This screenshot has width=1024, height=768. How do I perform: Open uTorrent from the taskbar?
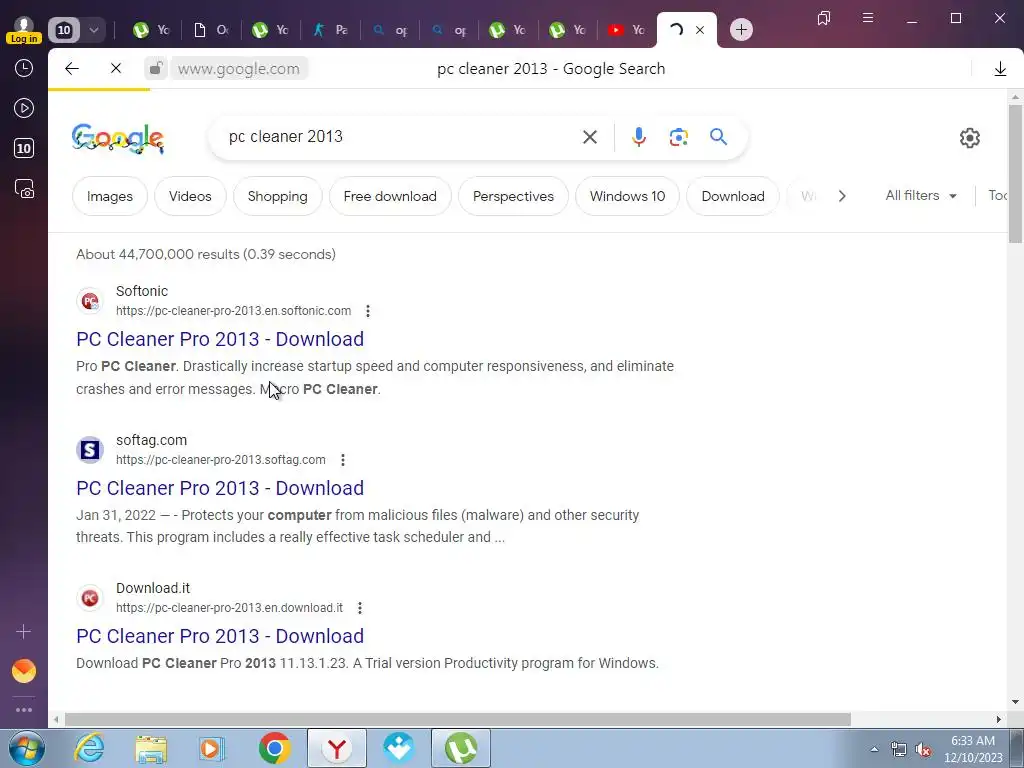point(461,748)
